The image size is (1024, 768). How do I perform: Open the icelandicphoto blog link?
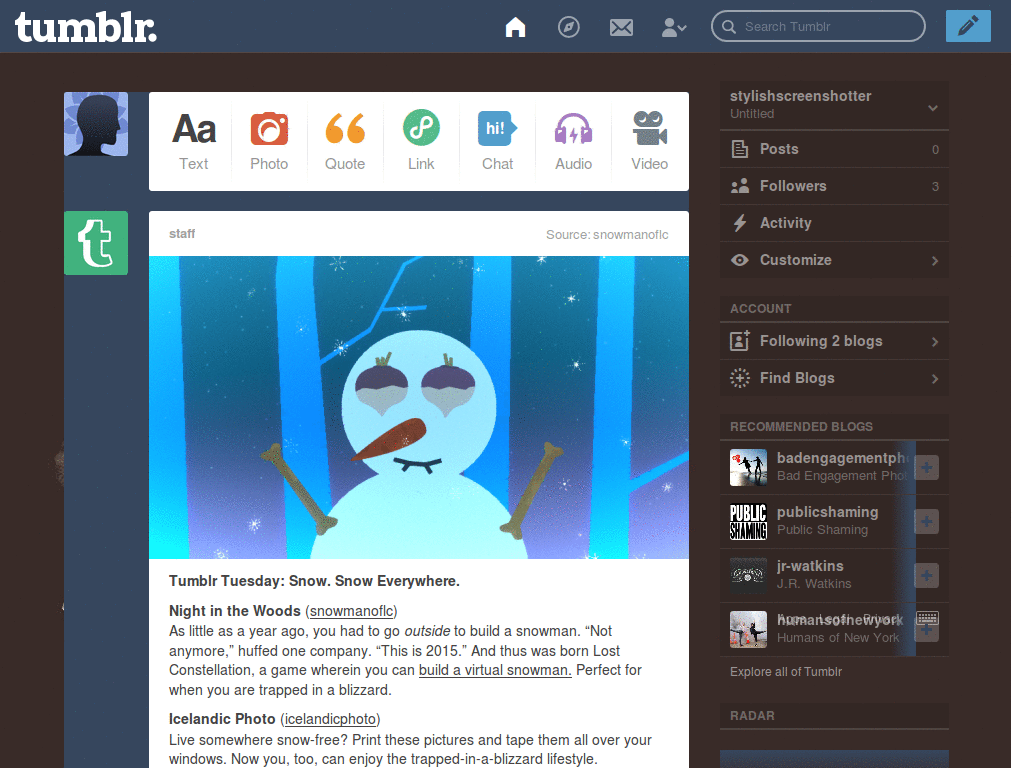coord(330,719)
